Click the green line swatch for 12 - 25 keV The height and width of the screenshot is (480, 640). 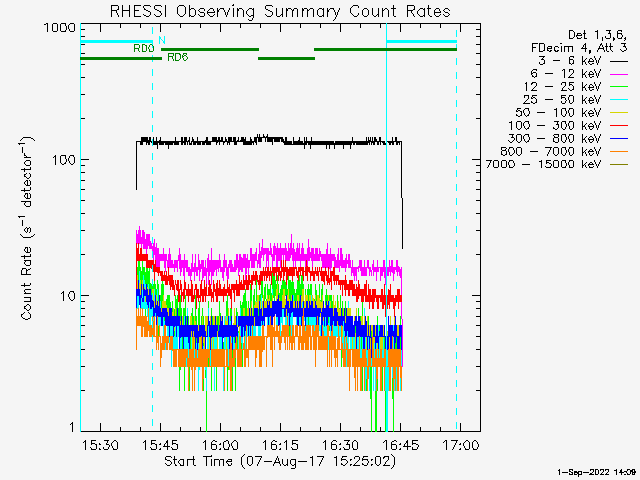[619, 87]
